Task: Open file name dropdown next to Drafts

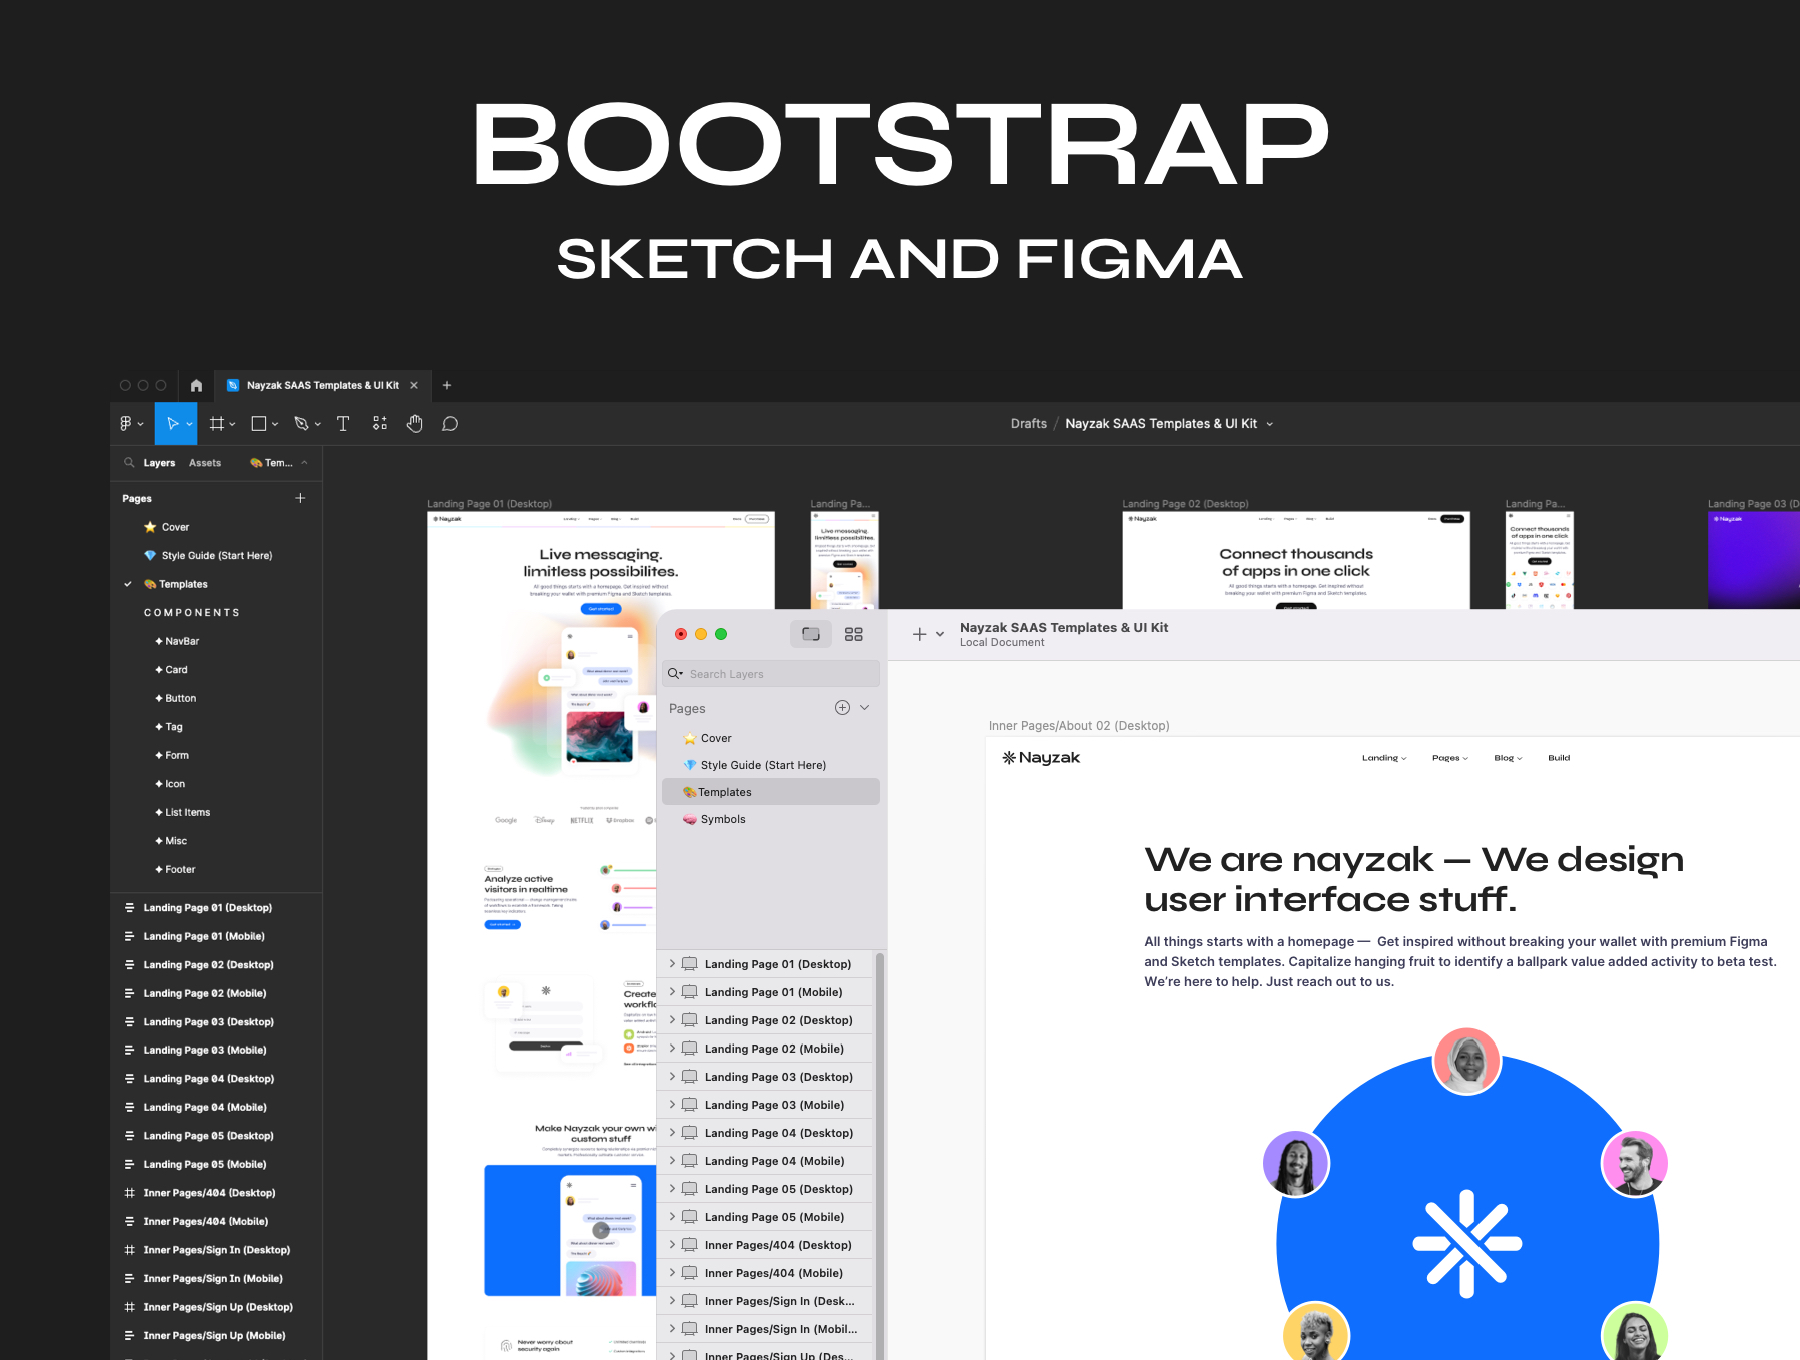Action: [x=1270, y=424]
